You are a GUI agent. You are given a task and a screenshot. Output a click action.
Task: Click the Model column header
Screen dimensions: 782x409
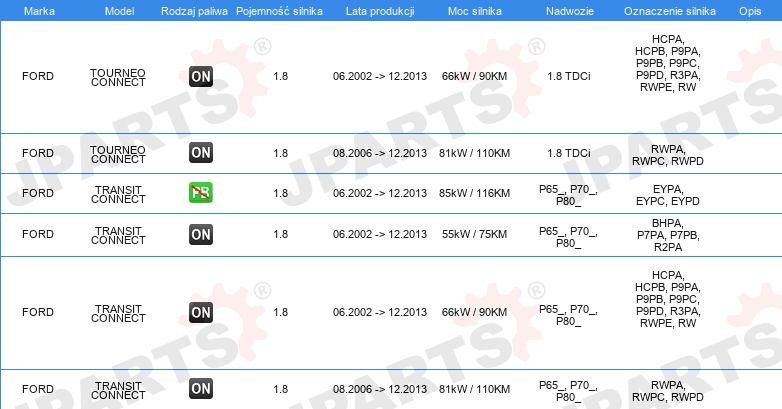tap(120, 11)
